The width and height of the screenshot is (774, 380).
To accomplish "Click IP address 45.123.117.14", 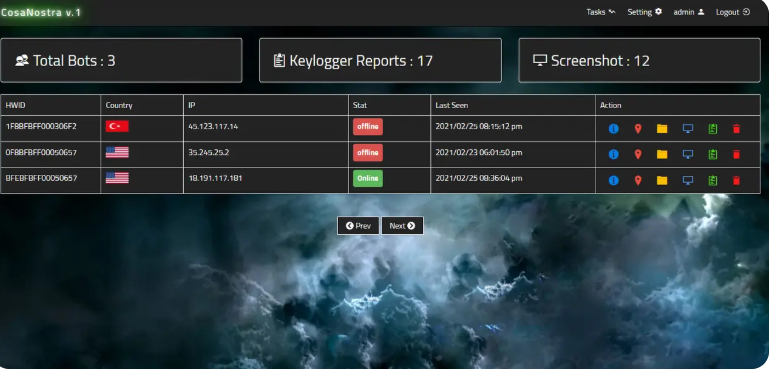I will [213, 126].
